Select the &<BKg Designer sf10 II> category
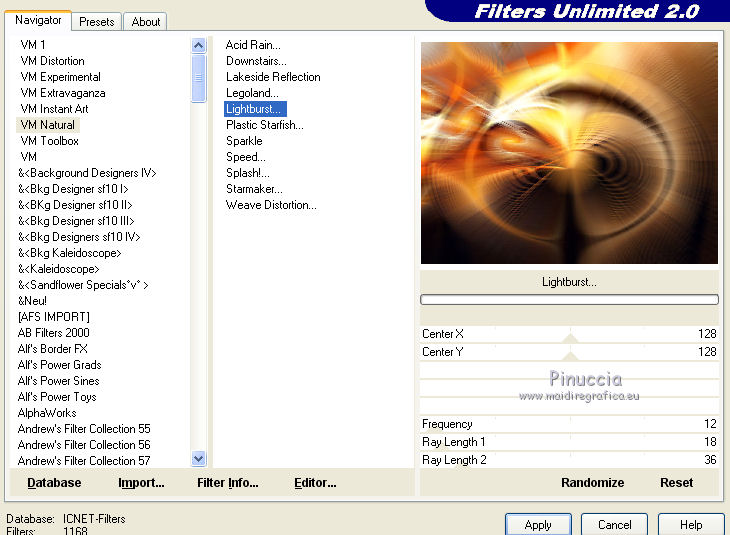The width and height of the screenshot is (730, 535). point(75,205)
